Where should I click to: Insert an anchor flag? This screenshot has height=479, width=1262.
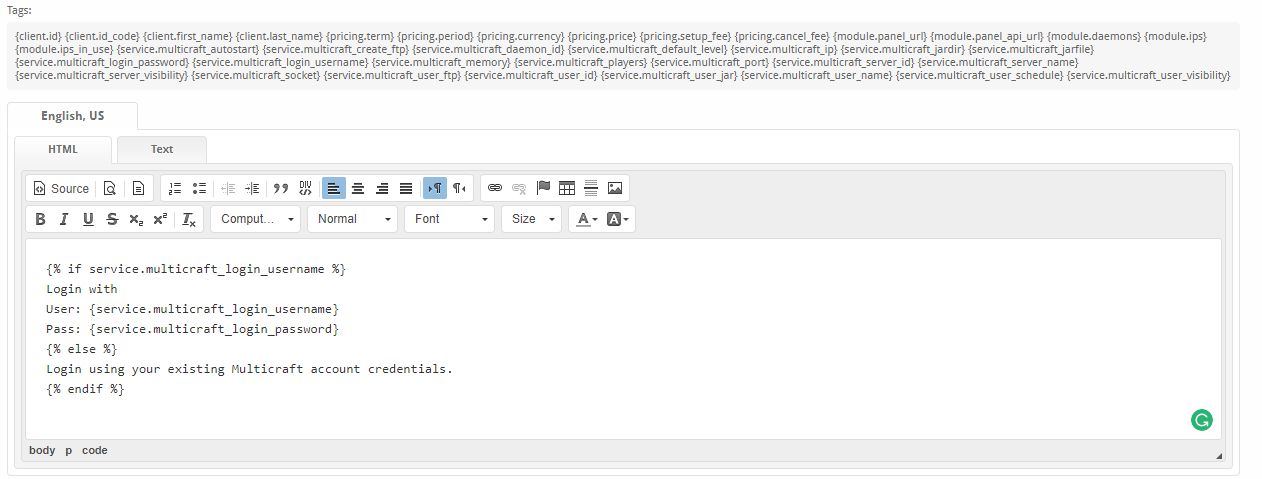point(543,188)
